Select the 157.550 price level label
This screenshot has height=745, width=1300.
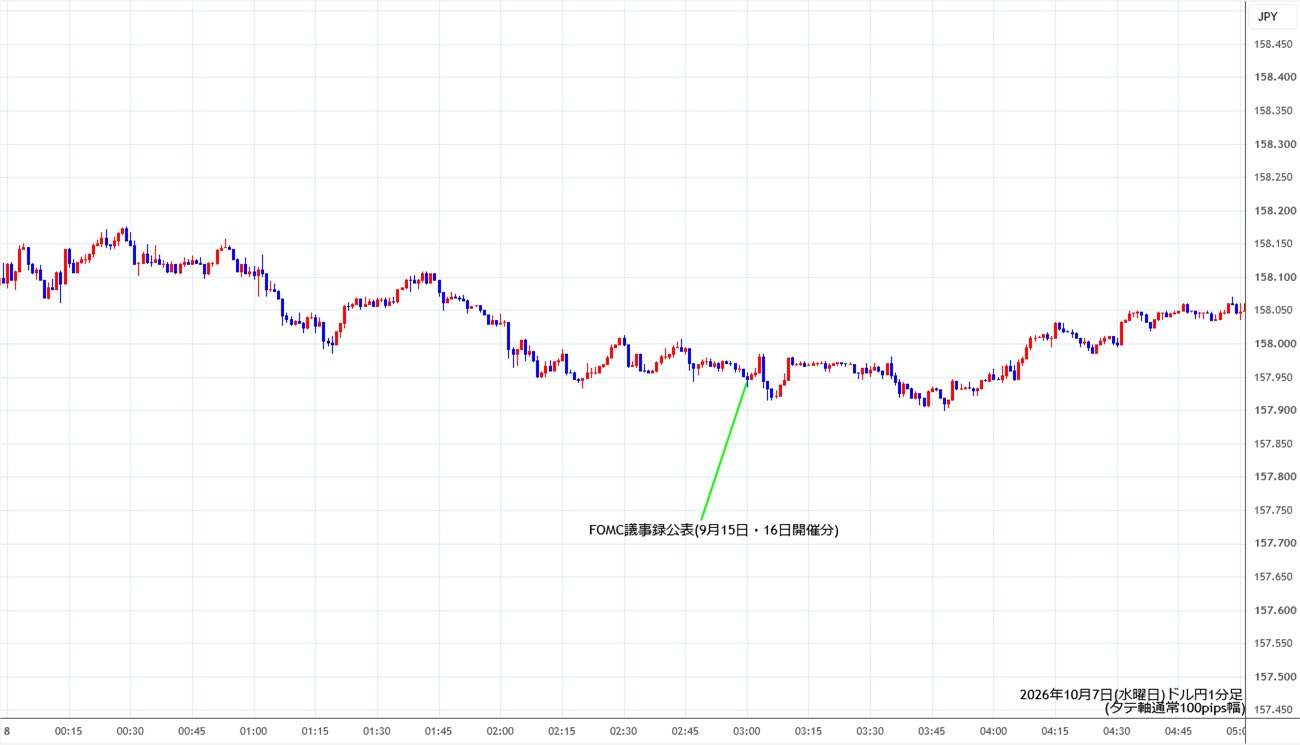[x=1273, y=643]
